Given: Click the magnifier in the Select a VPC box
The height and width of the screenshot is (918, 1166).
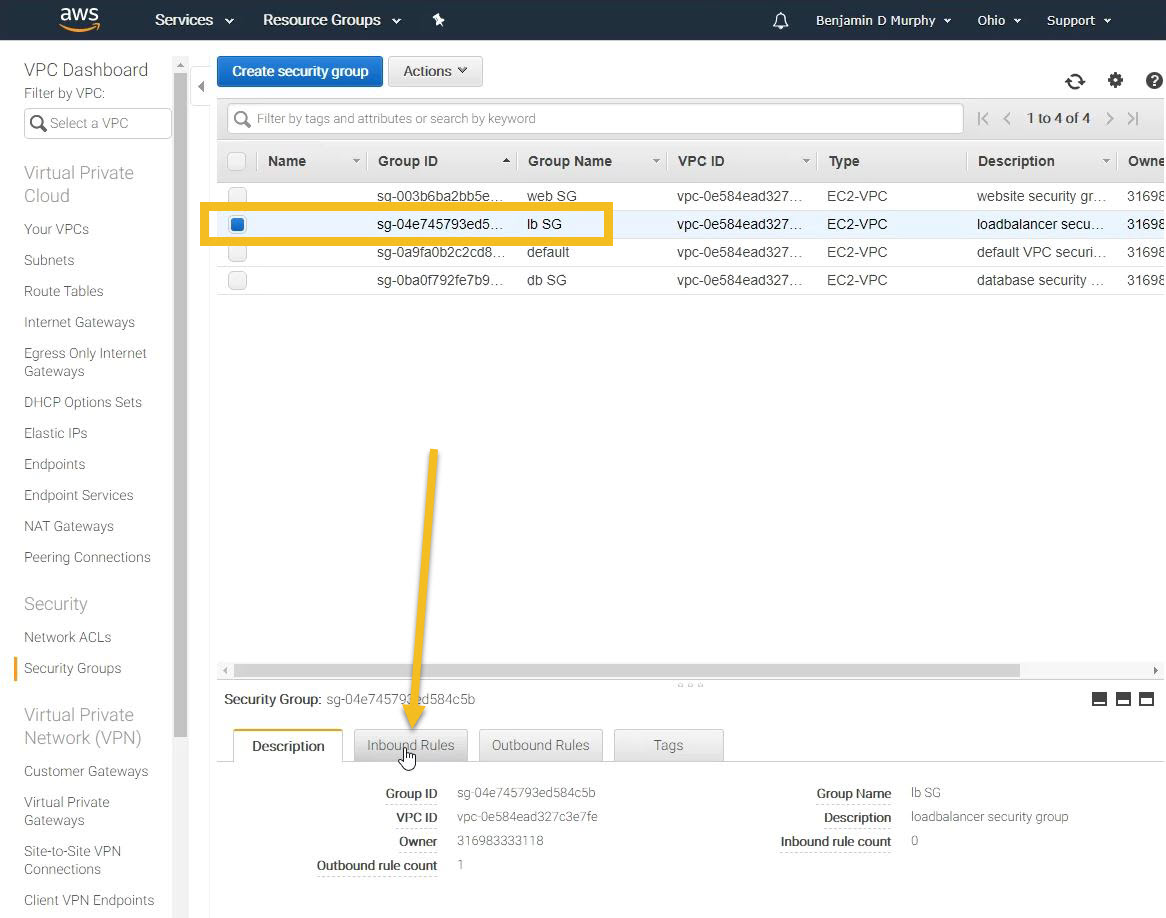Looking at the screenshot, I should (x=38, y=123).
